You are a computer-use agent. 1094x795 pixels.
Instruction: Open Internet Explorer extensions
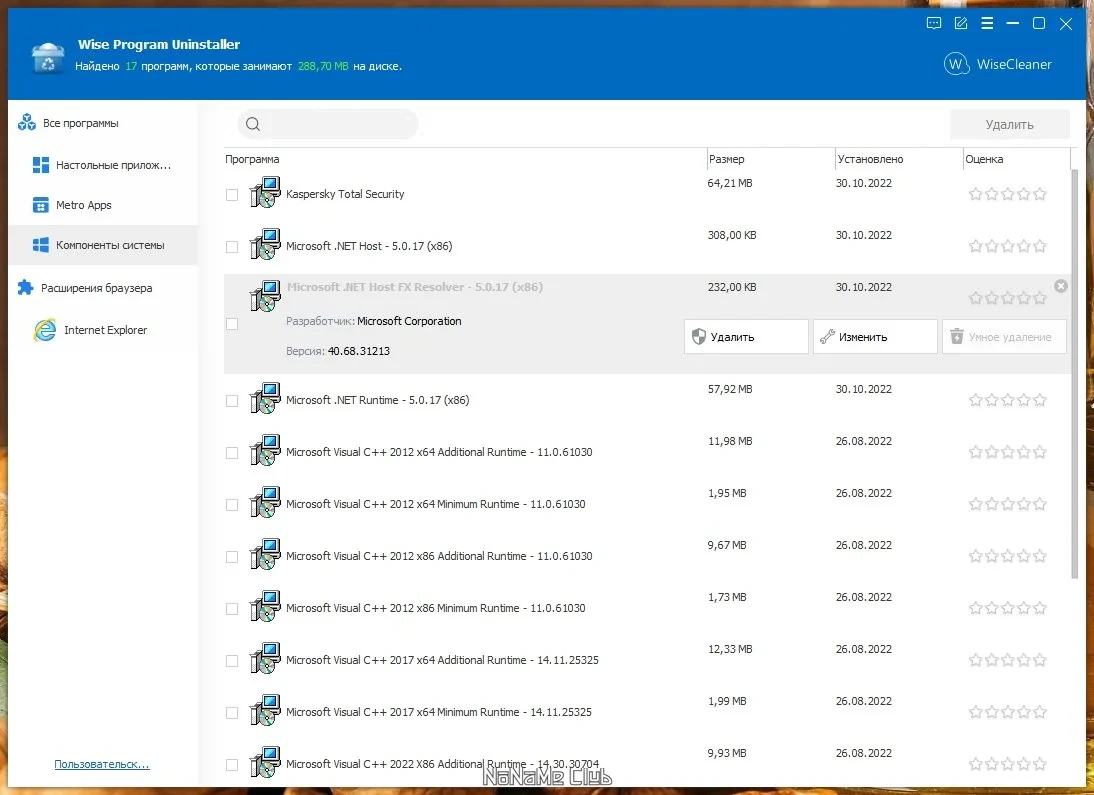[103, 330]
